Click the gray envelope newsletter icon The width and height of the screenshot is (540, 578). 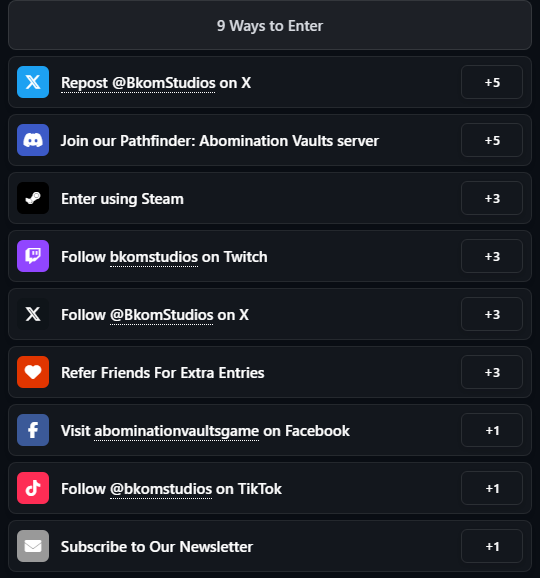[x=33, y=546]
